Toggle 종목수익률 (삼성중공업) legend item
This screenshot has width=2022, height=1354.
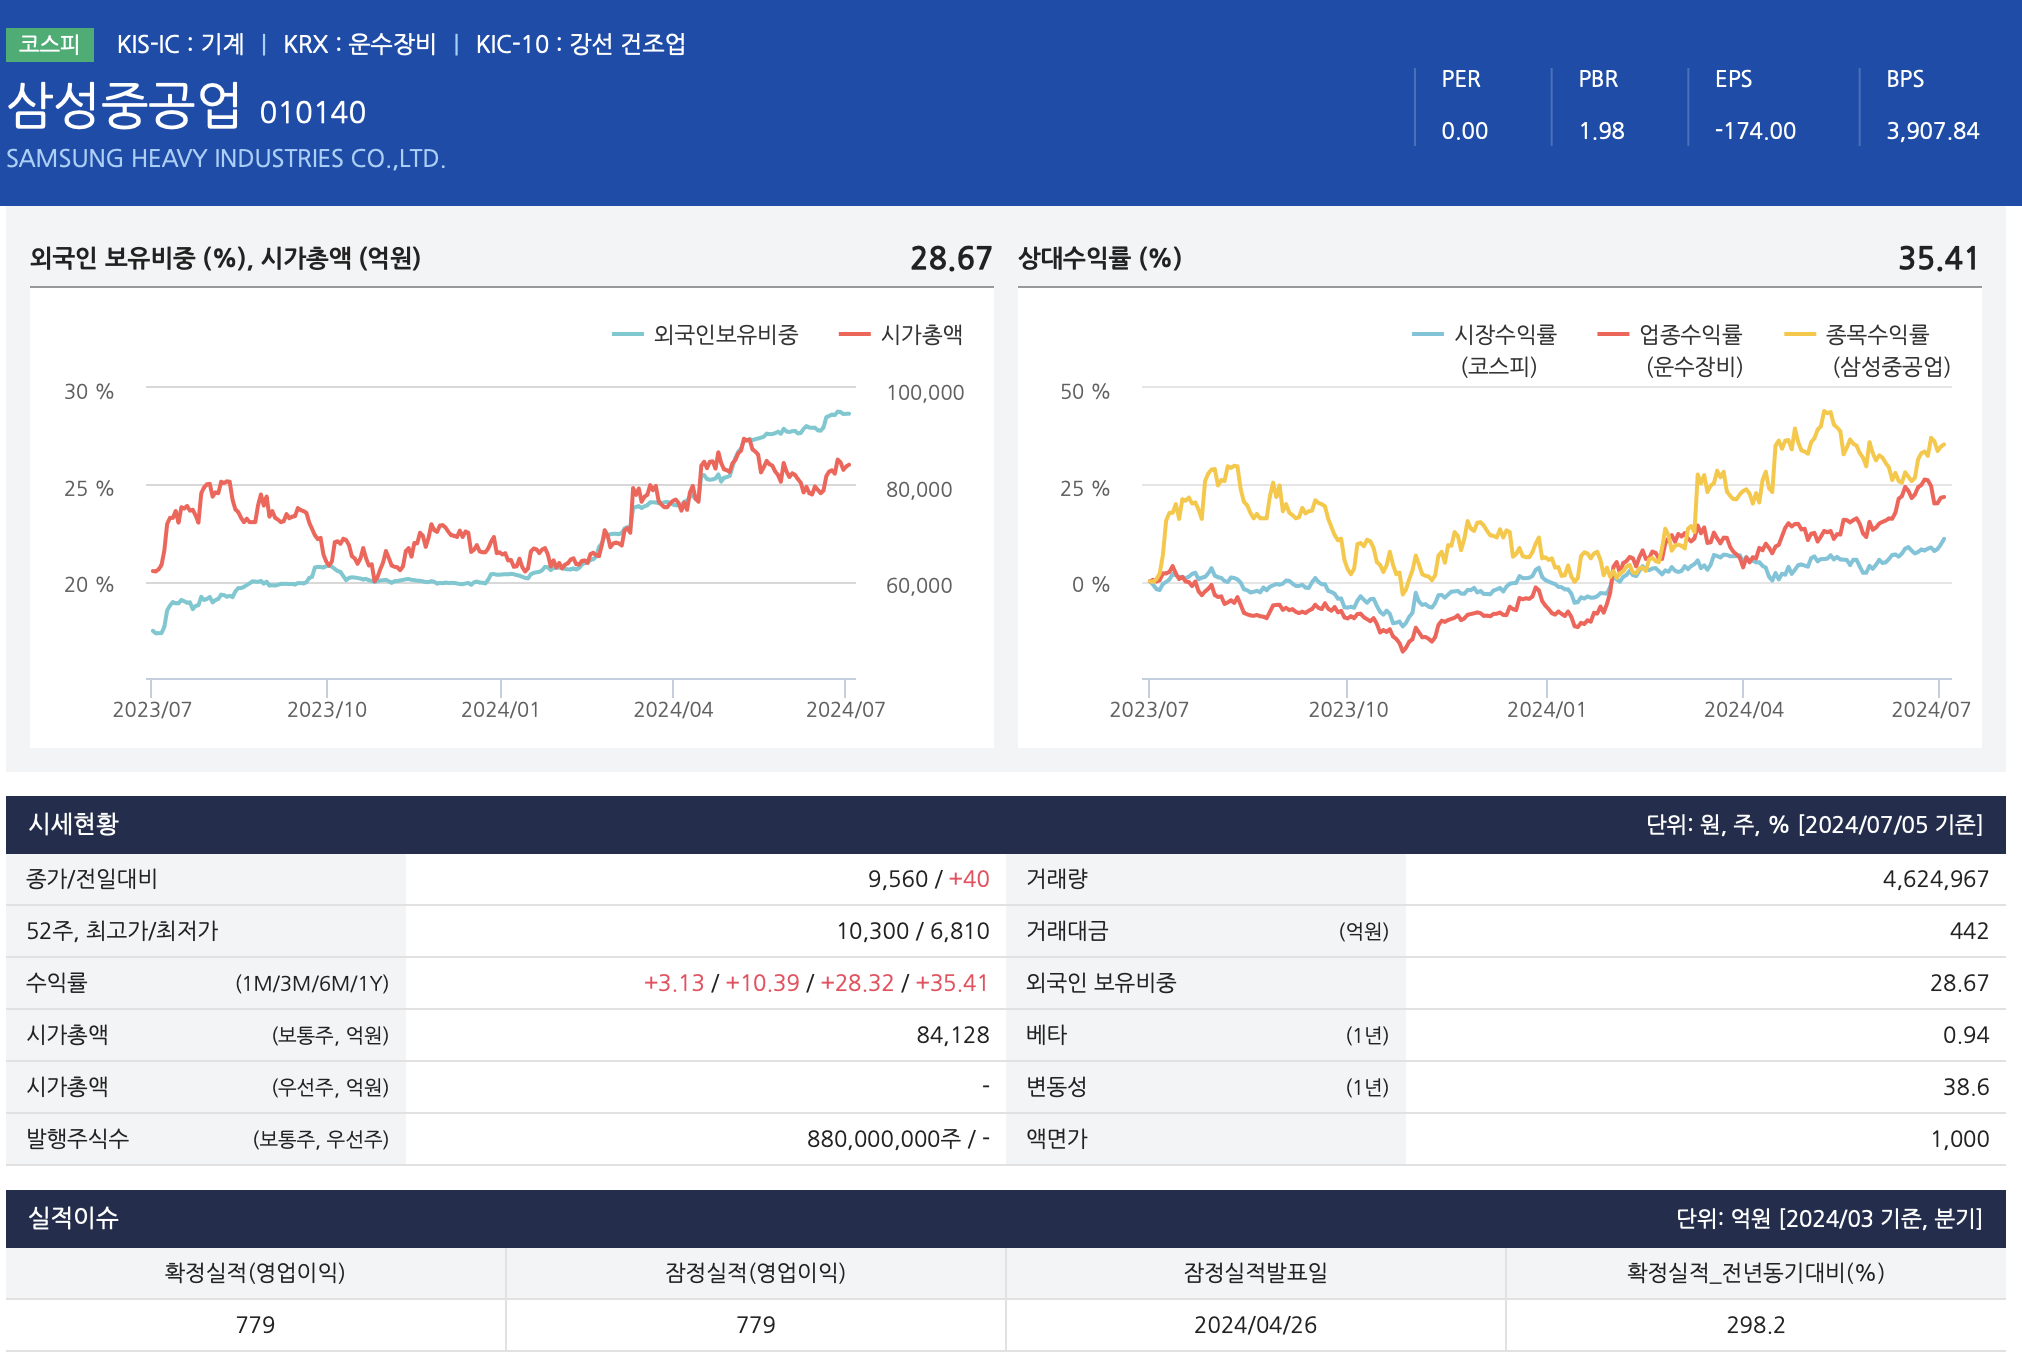(x=1876, y=335)
